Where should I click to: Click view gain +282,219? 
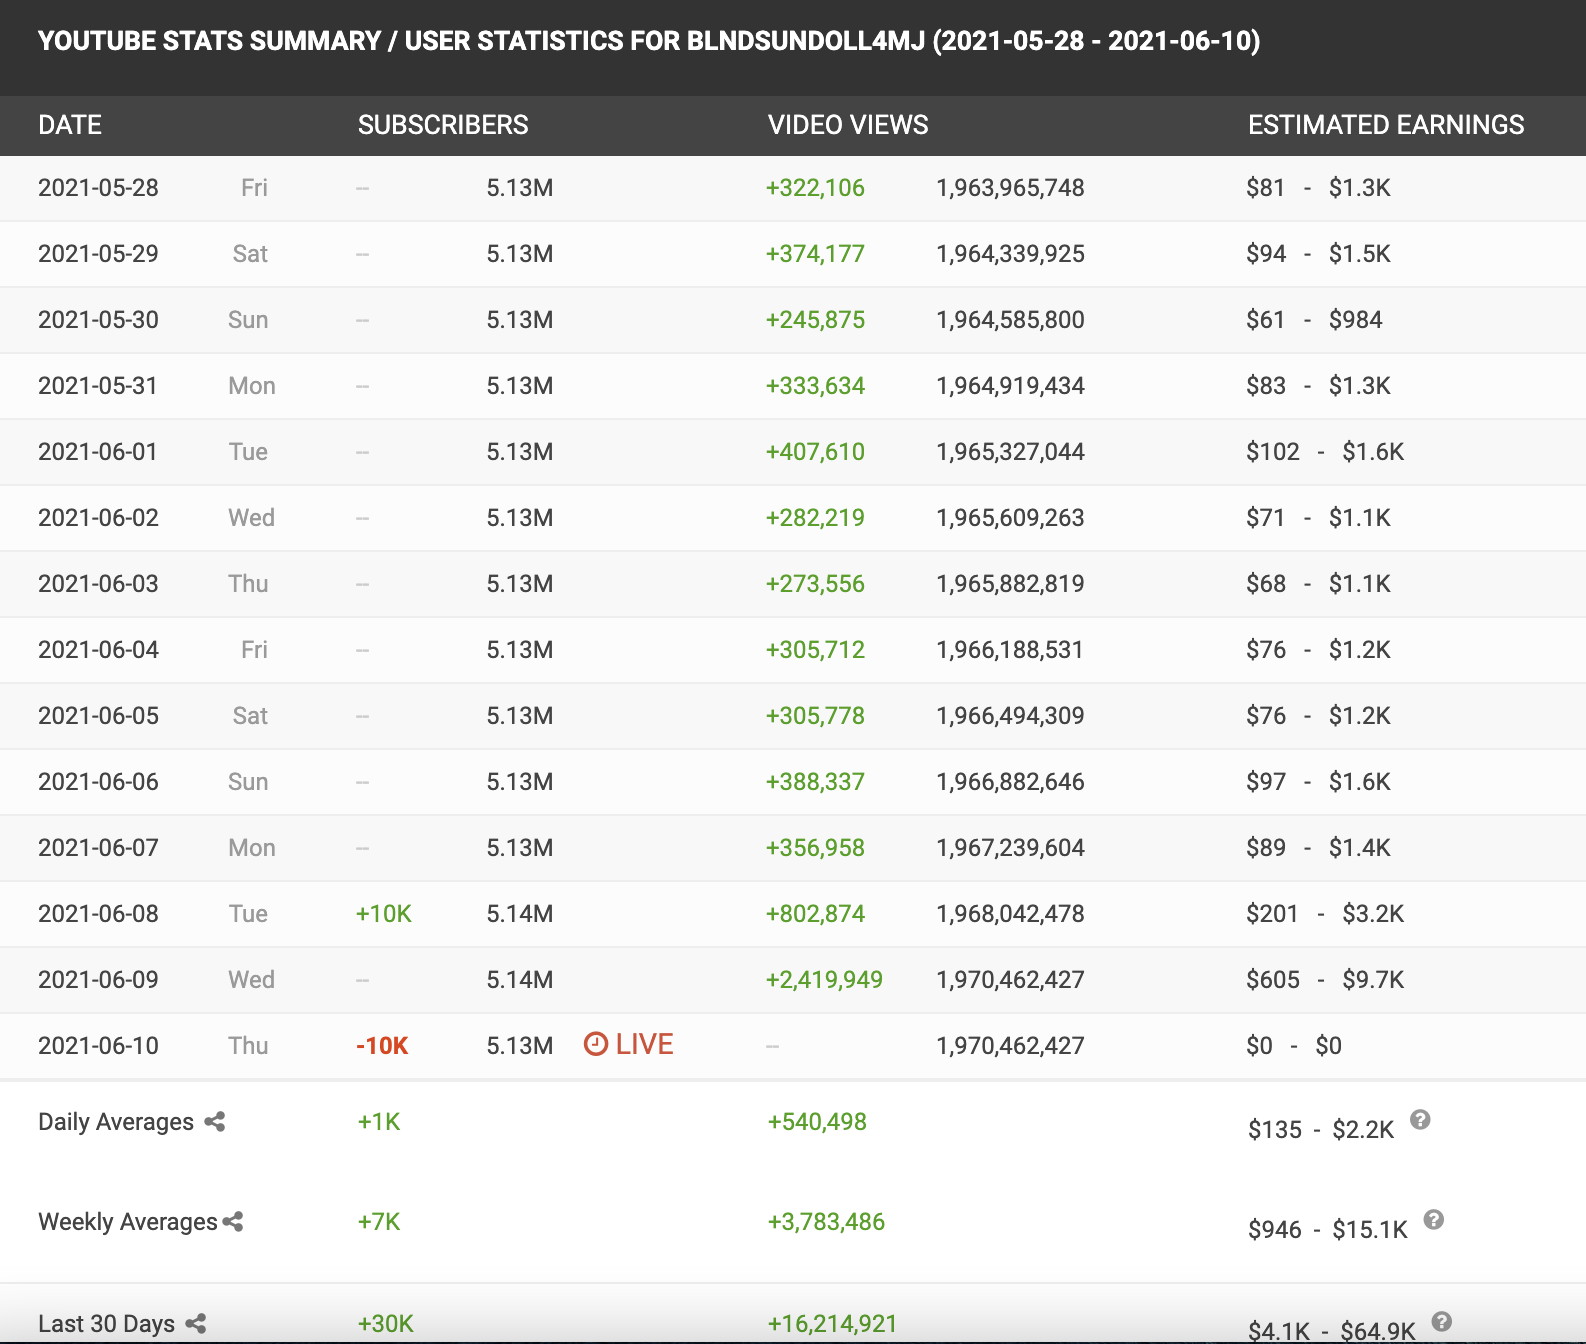(815, 518)
